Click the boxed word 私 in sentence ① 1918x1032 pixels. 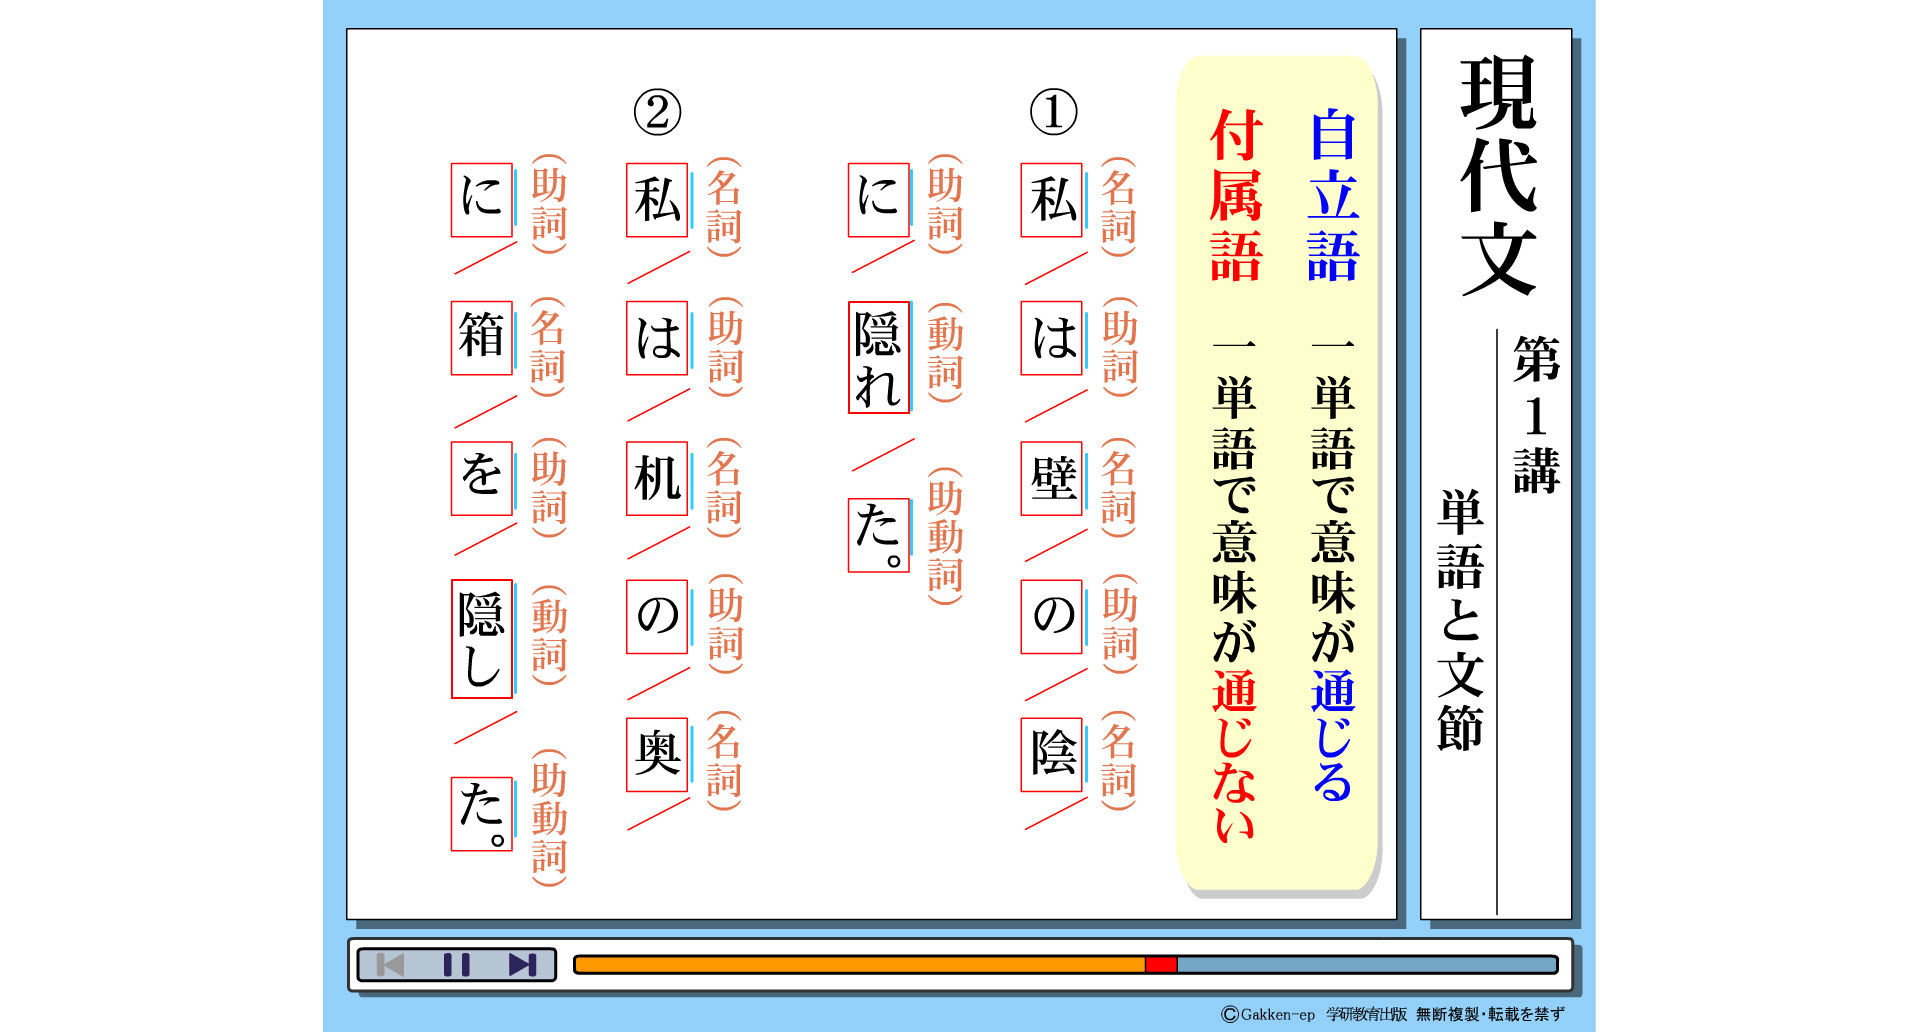coord(1052,200)
